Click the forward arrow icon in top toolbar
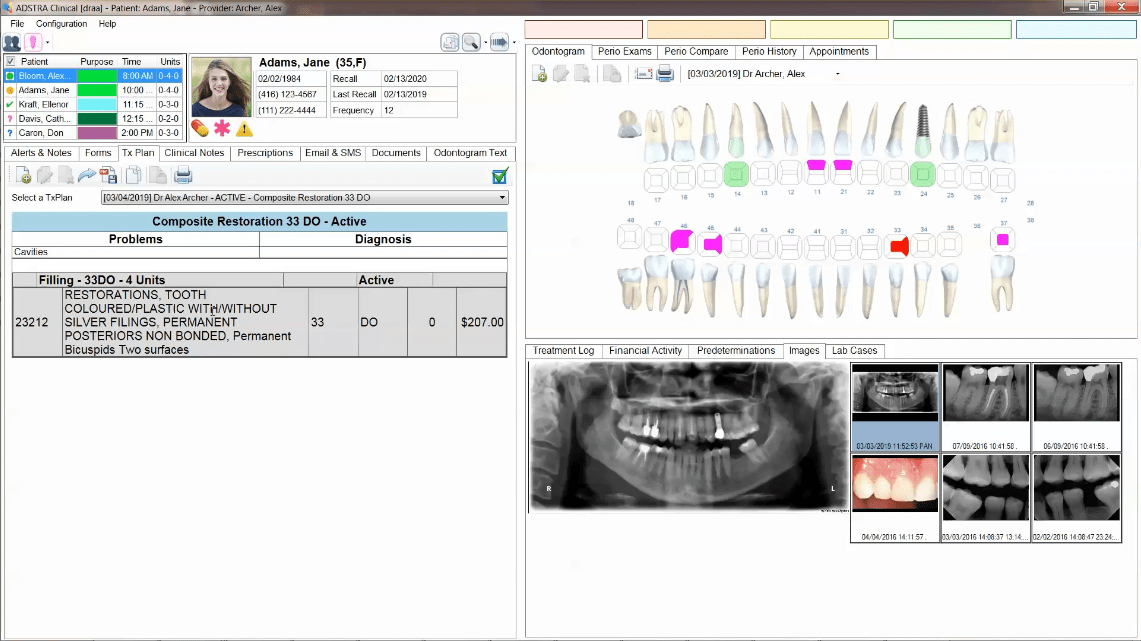This screenshot has height=641, width=1141. [x=499, y=42]
